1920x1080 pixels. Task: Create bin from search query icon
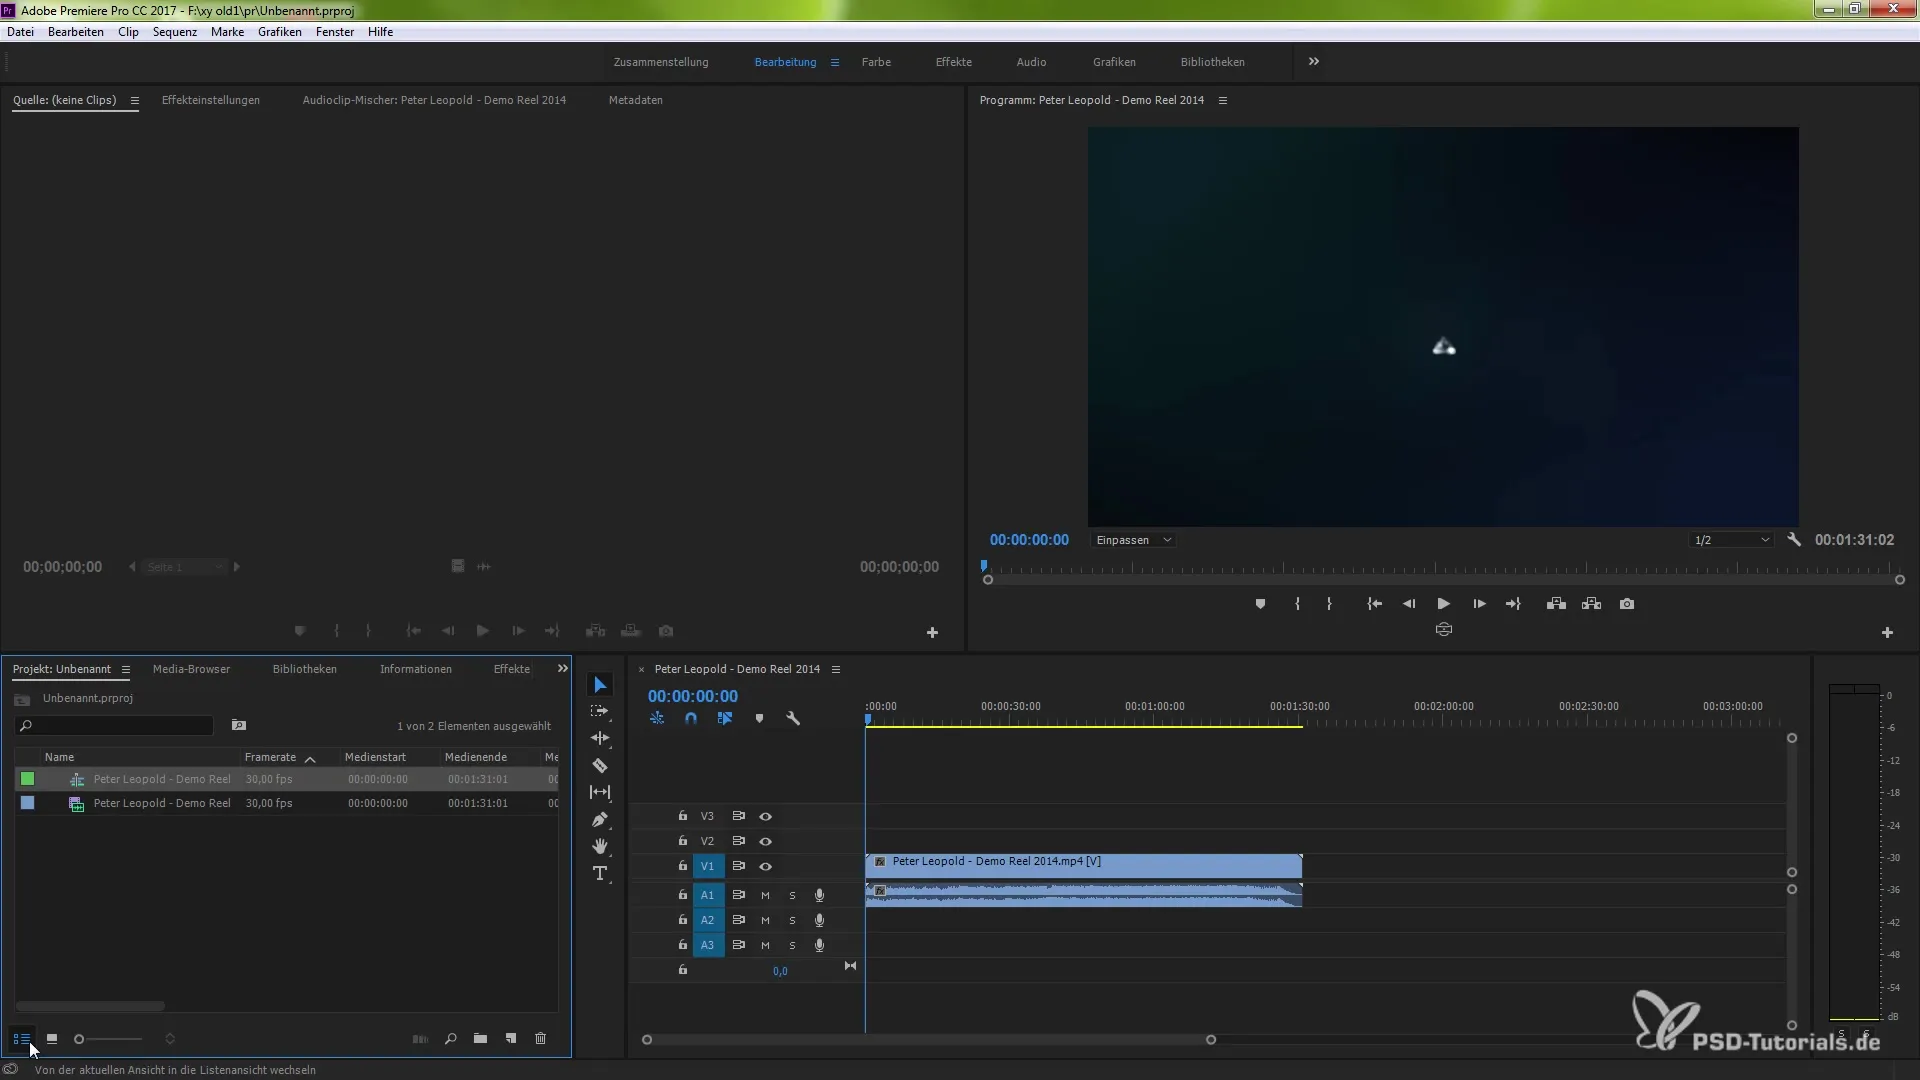pyautogui.click(x=239, y=725)
